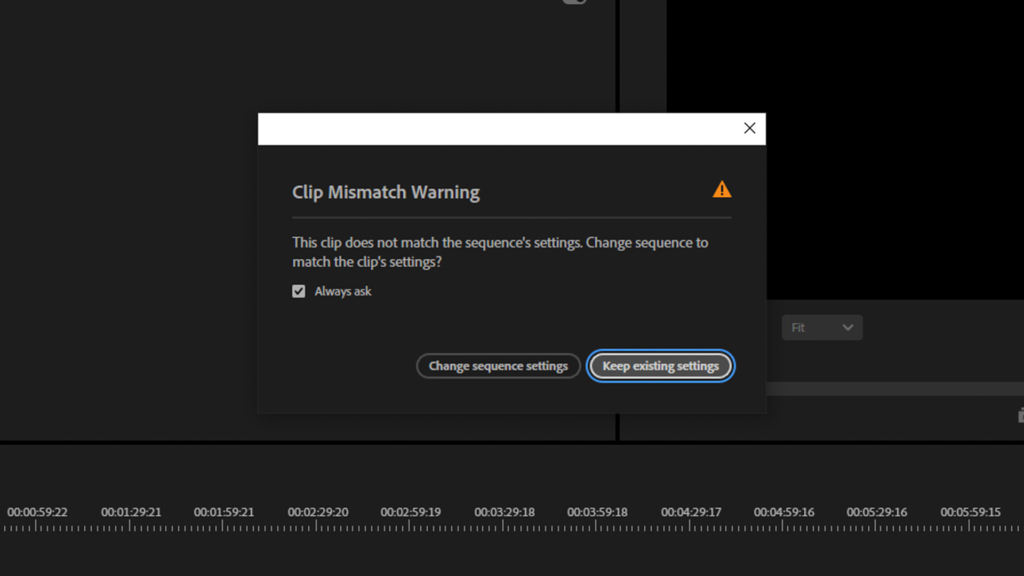This screenshot has width=1024, height=576.
Task: Click timeline ruler at 00:02:59:19
Action: click(411, 512)
